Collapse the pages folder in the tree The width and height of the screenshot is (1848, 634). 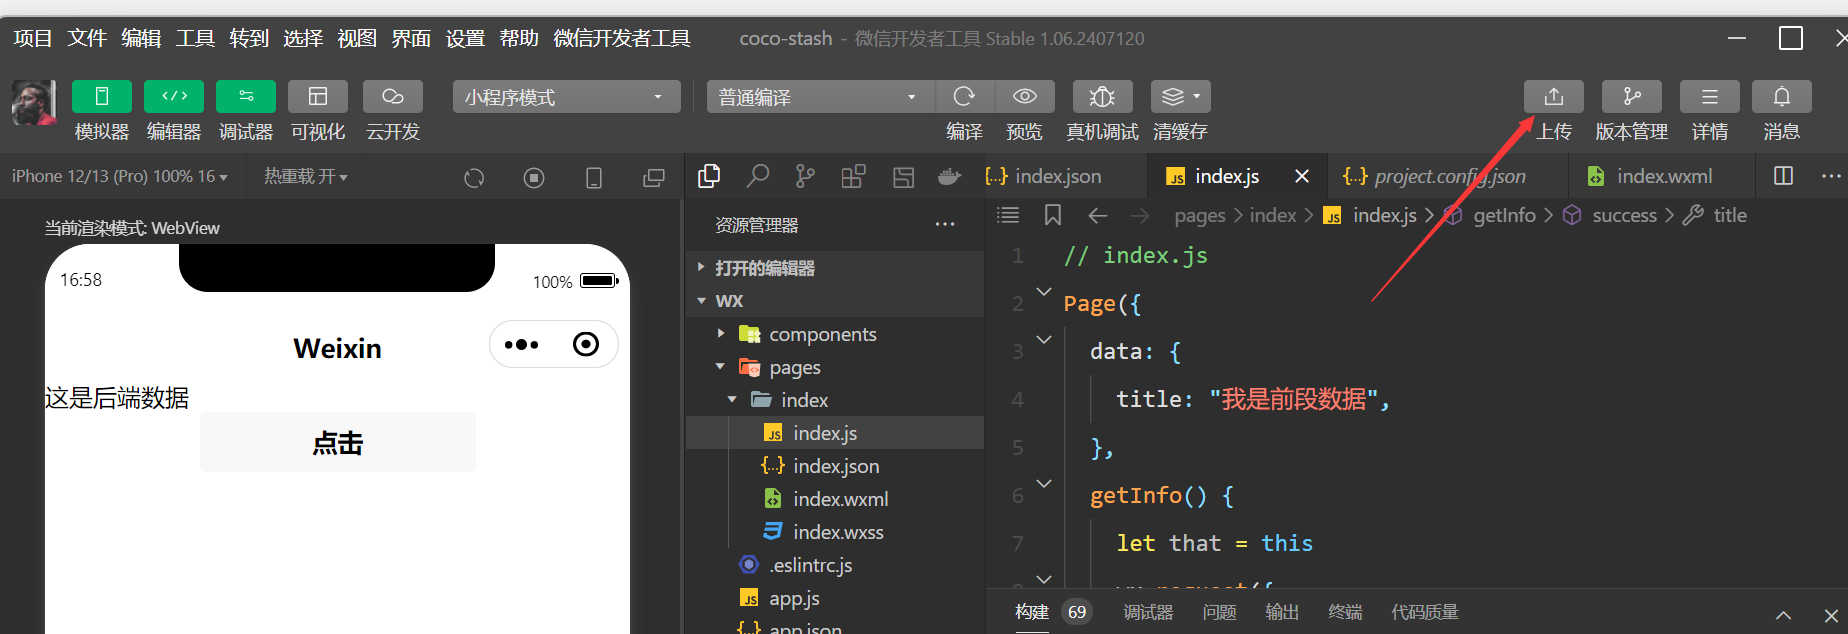point(720,367)
